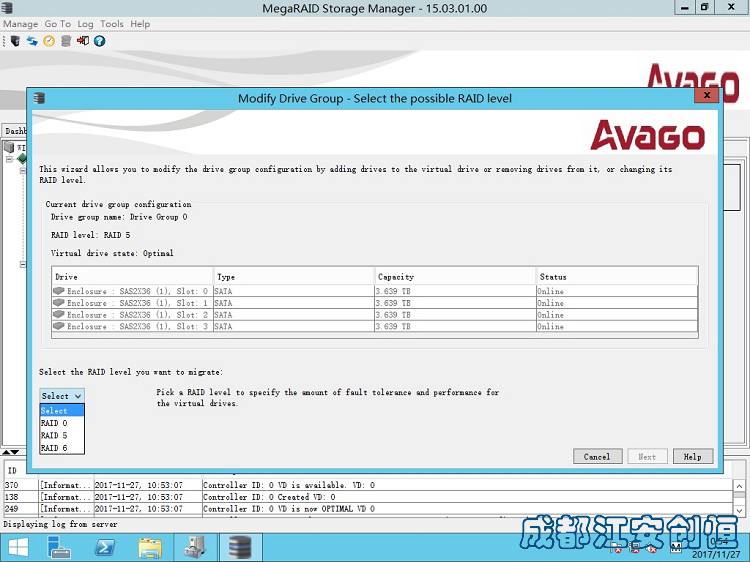Open Server Manager from taskbar
The image size is (750, 562).
[59, 547]
